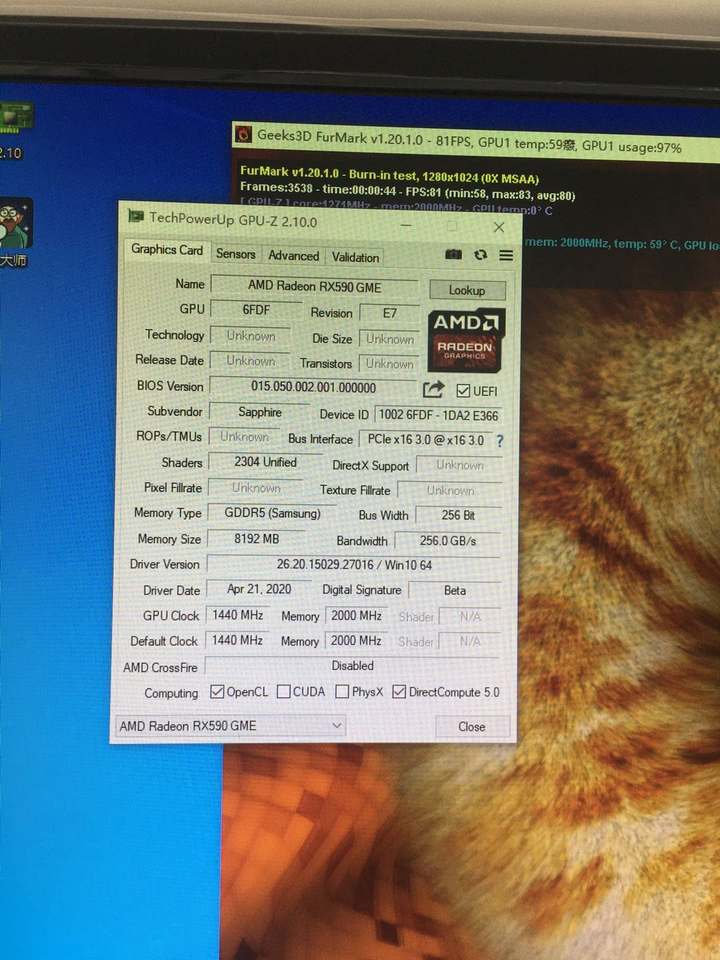
Task: Click the Transistors field Unknown
Action: (x=389, y=364)
